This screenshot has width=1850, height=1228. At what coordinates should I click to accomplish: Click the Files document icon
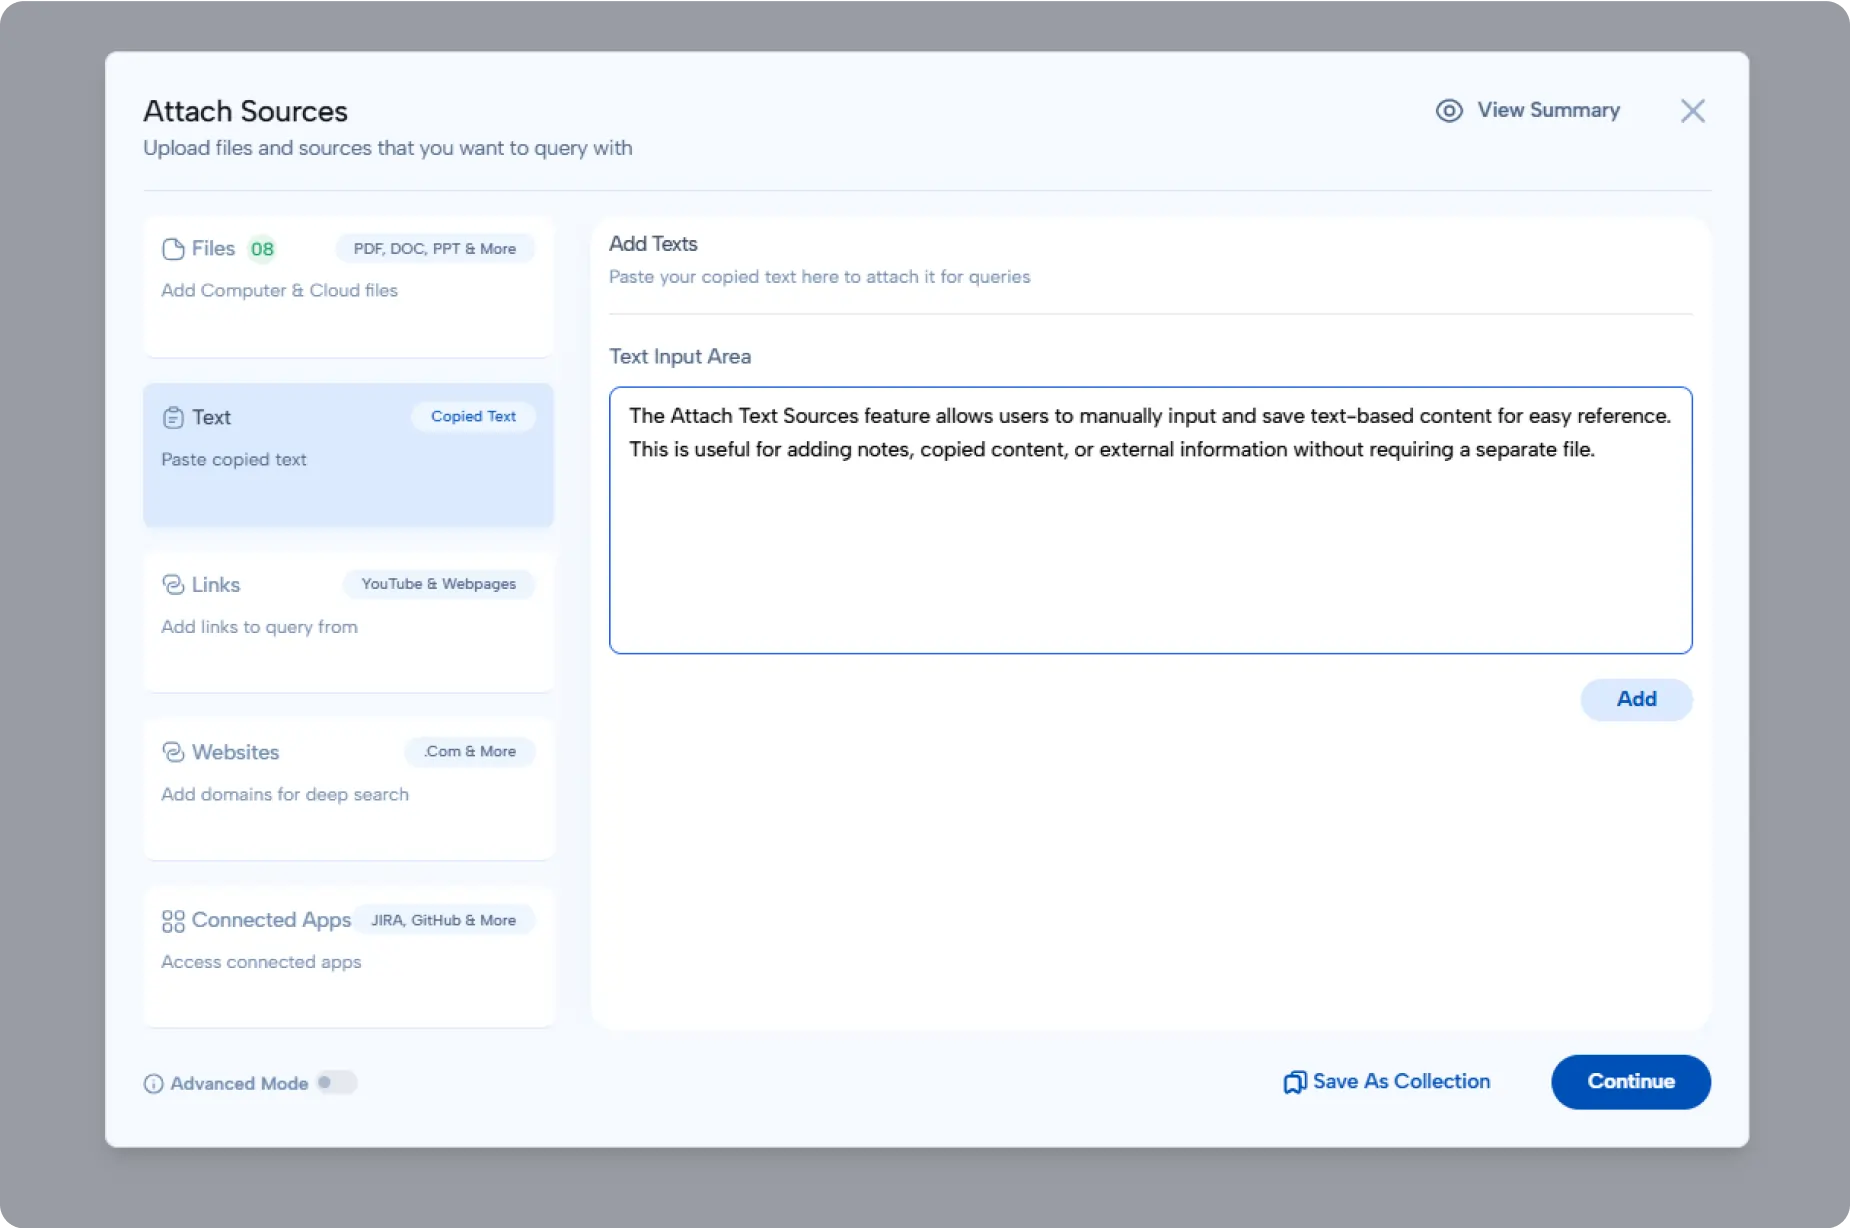173,248
